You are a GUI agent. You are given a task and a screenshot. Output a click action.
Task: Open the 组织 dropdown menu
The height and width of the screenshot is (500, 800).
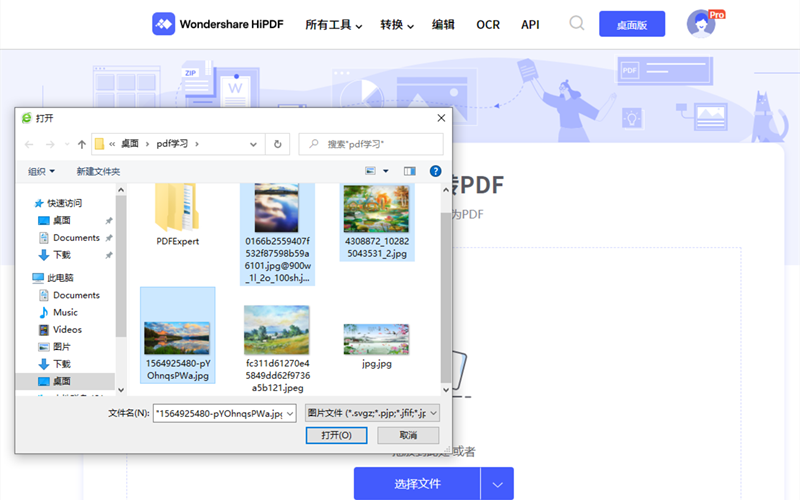click(41, 171)
